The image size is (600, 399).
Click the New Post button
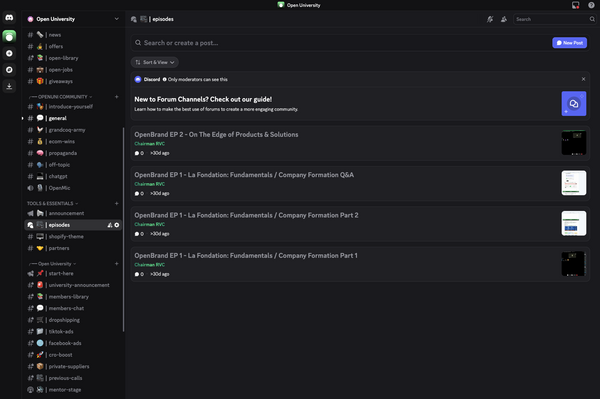click(569, 43)
